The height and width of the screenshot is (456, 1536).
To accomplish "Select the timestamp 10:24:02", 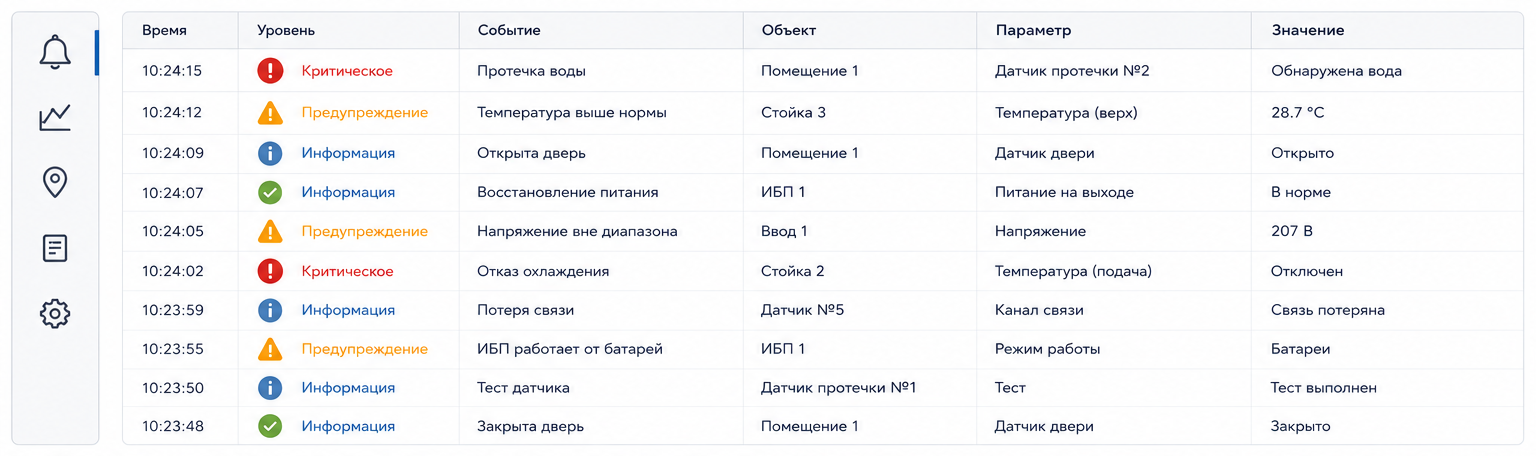I will (172, 271).
